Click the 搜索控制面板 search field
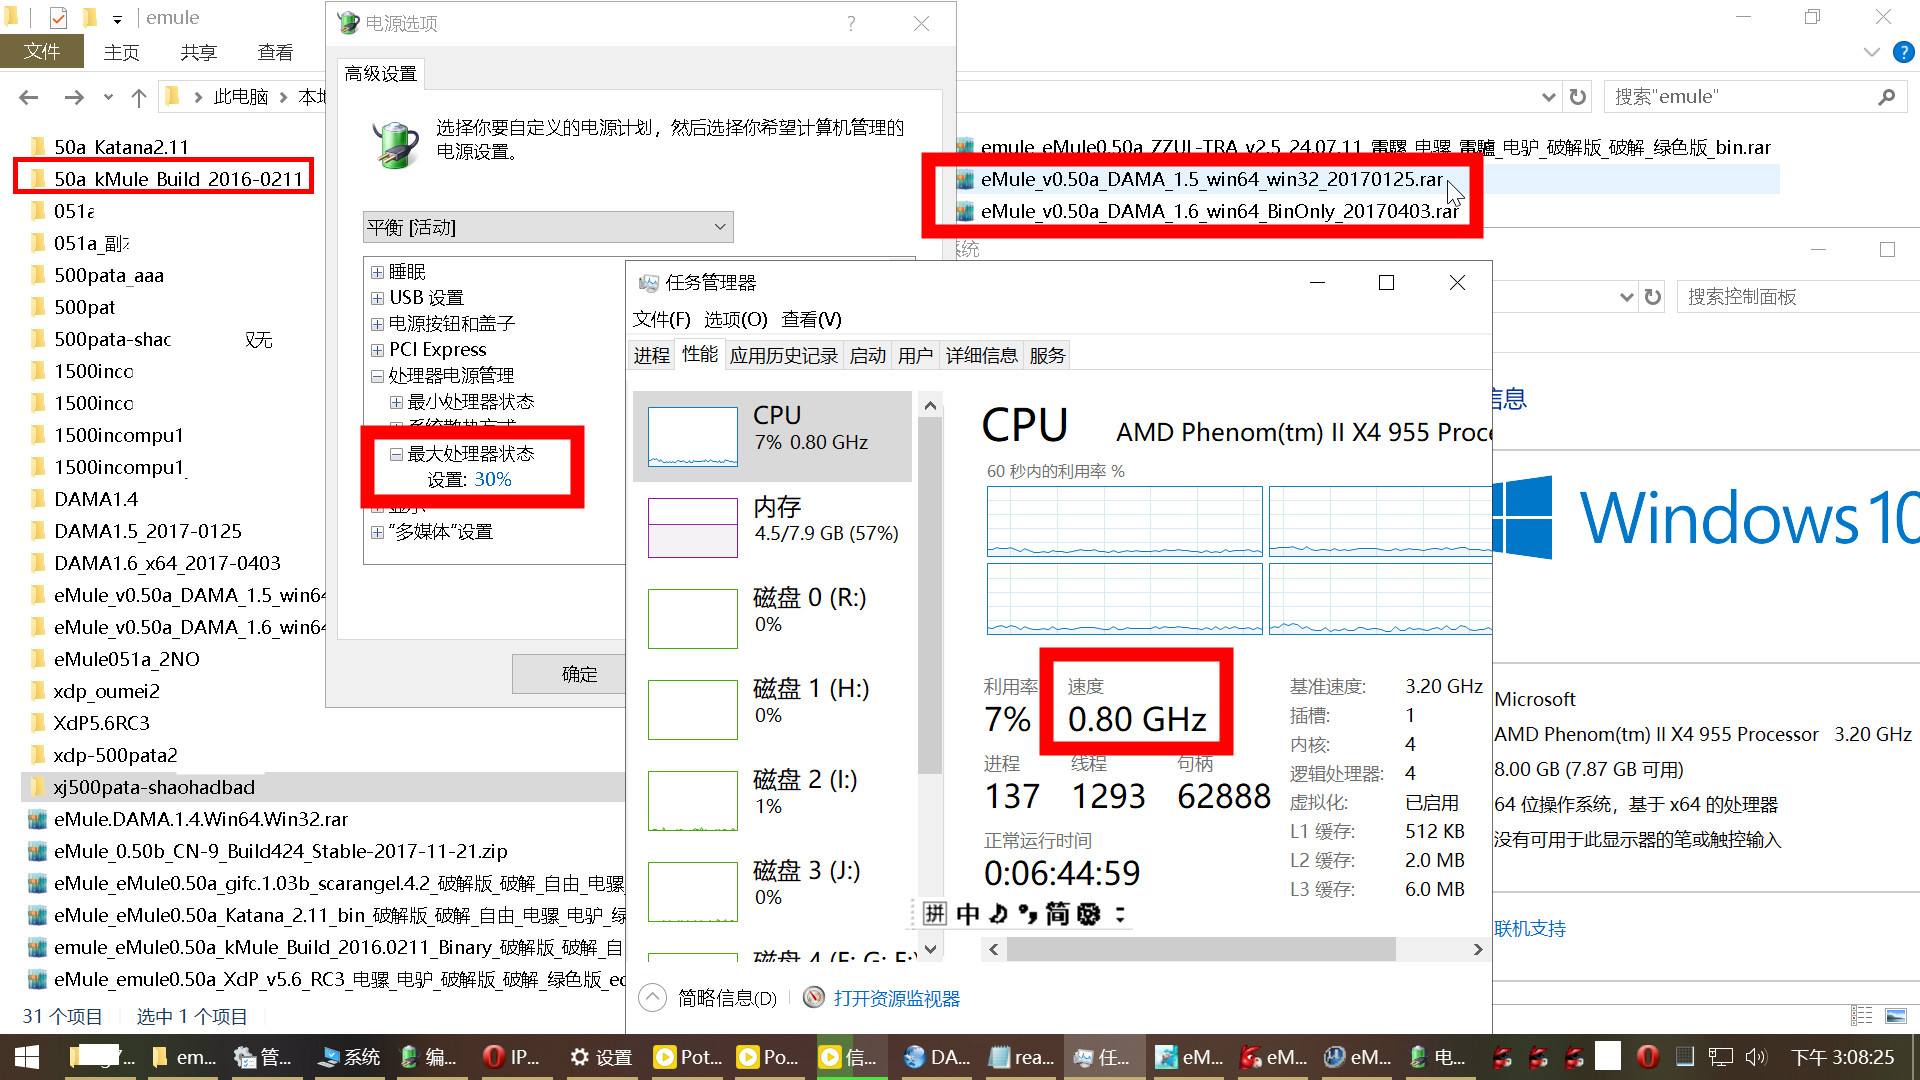Viewport: 1920px width, 1080px height. tap(1797, 297)
